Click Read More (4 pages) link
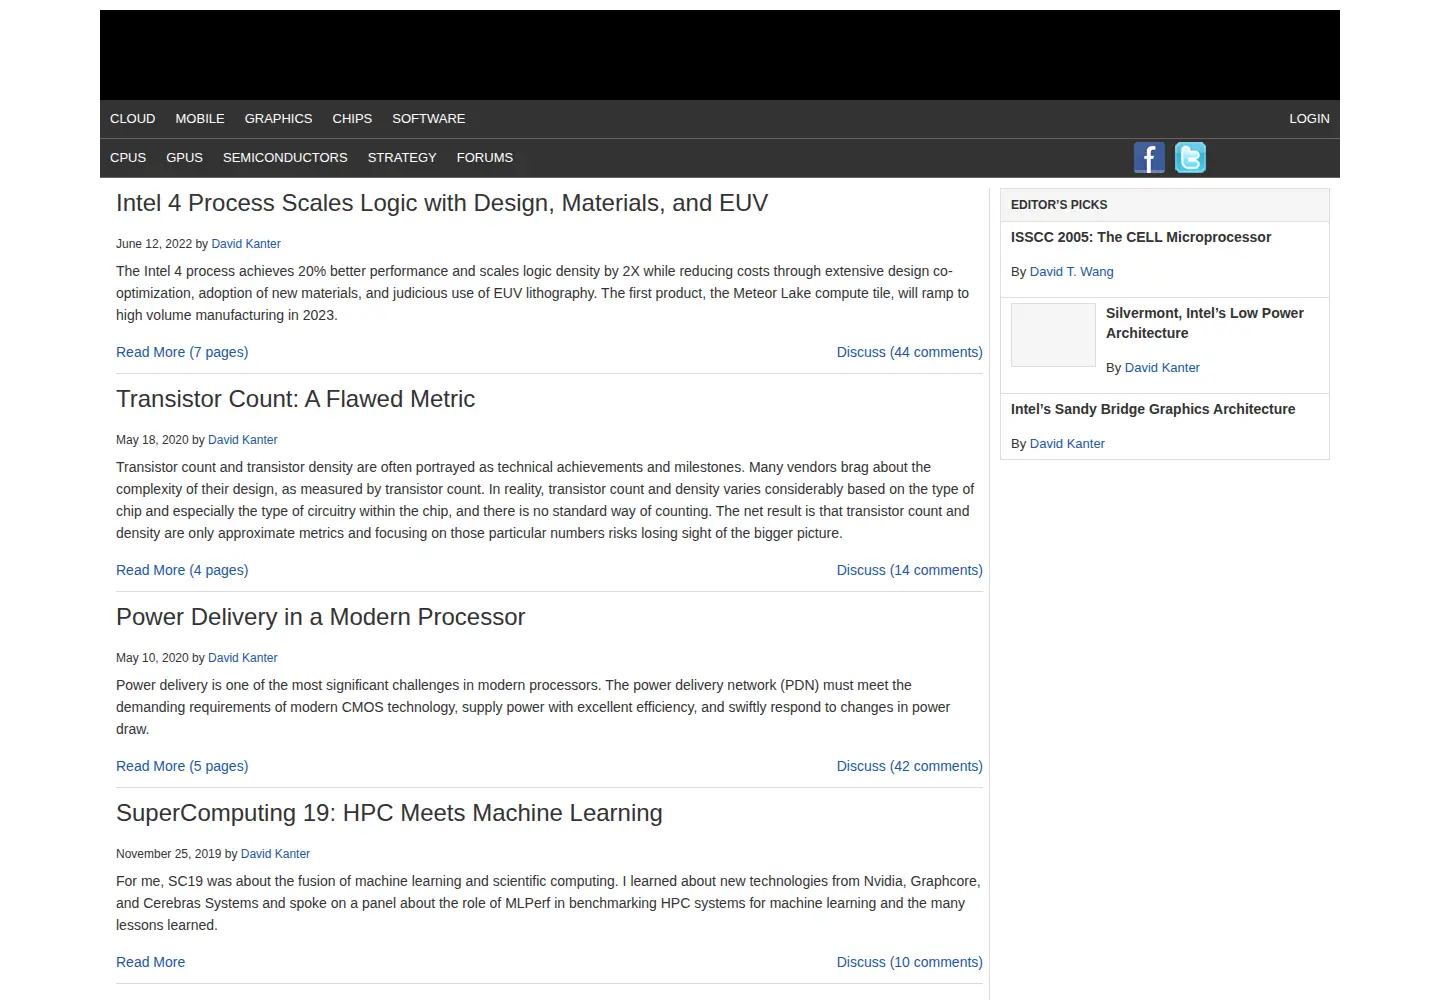Screen dimensions: 1440x1000 182,570
